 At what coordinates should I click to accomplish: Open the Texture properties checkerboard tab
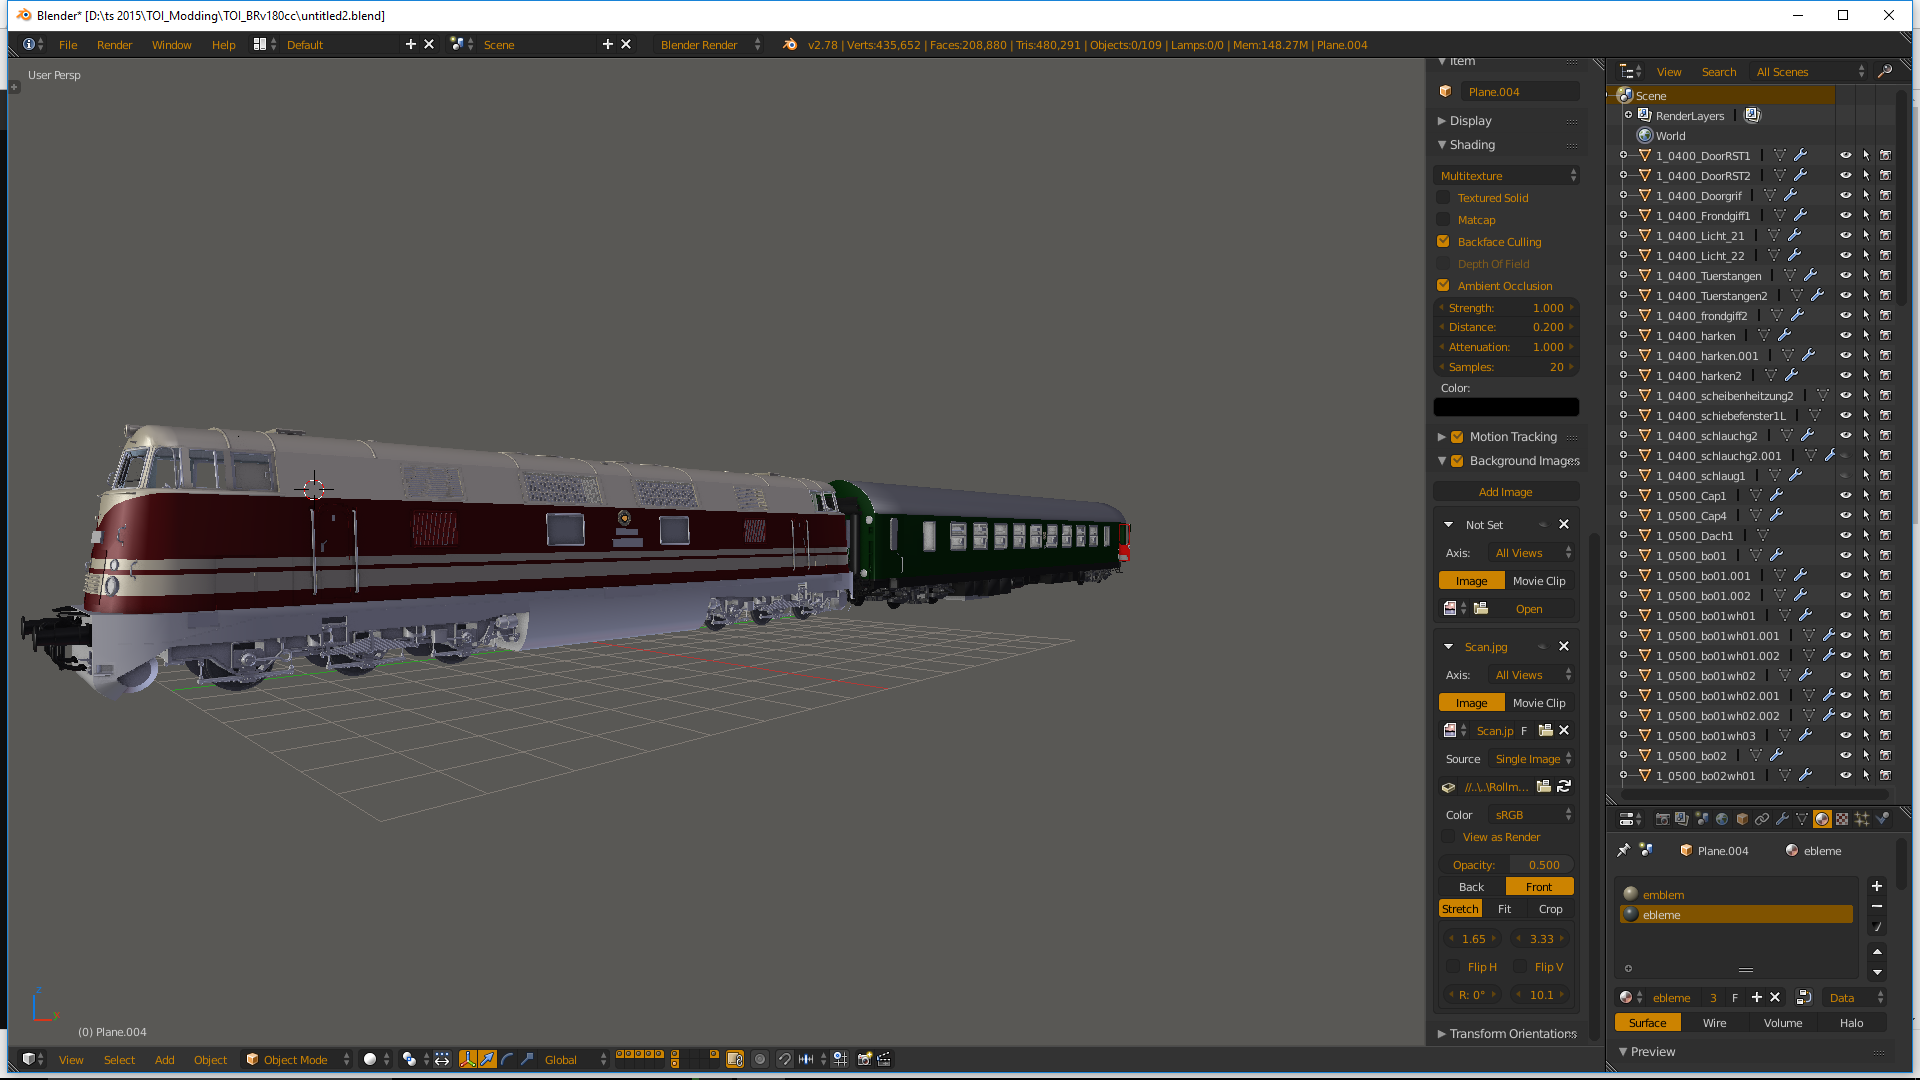coord(1842,819)
